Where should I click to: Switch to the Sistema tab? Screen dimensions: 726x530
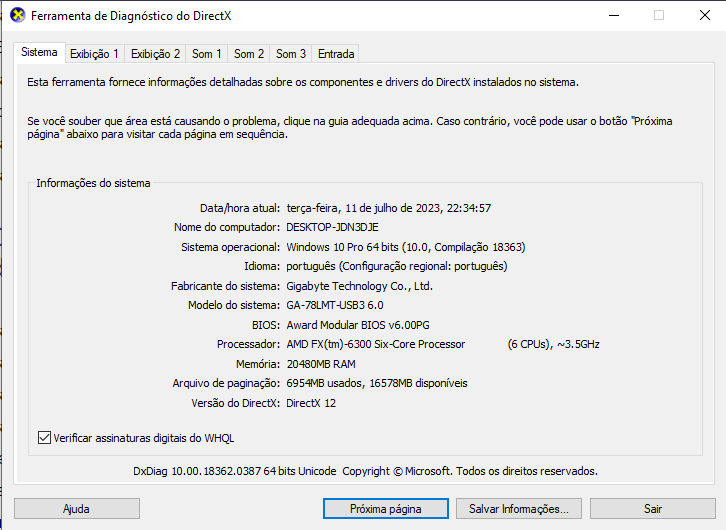tap(39, 52)
